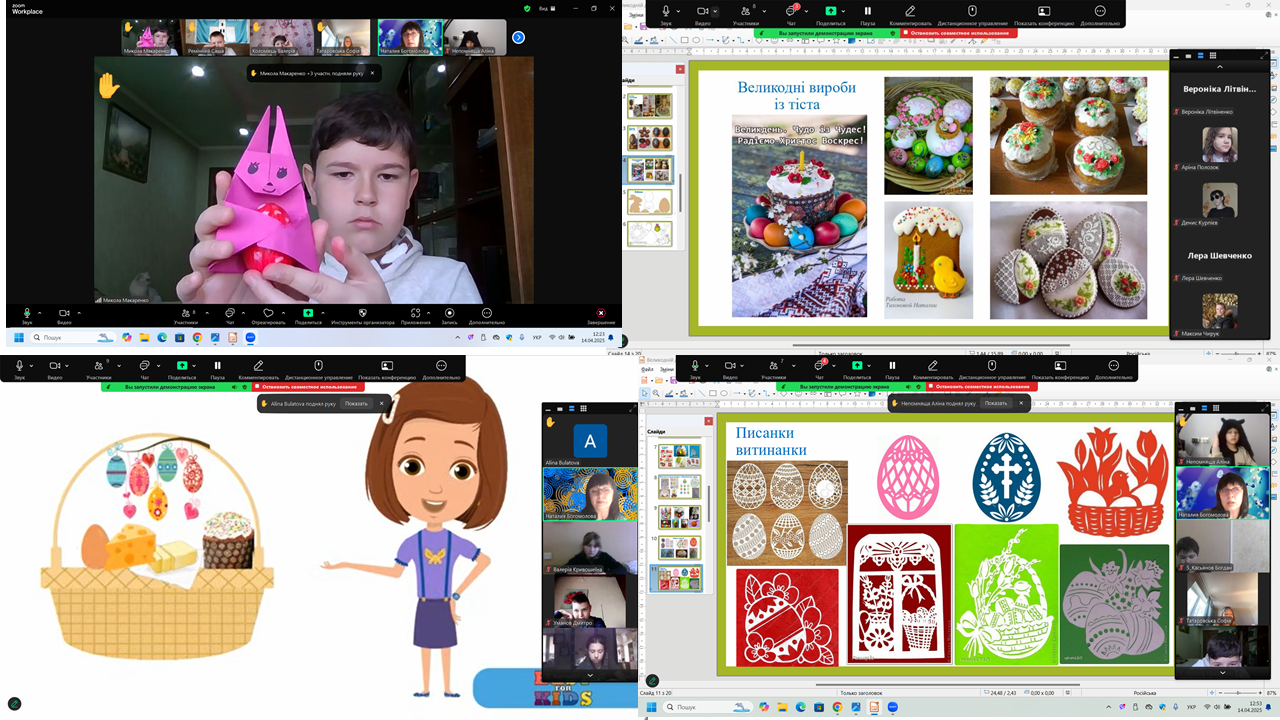Pause sharing in cartoon girl screen share toolbar
1280x720 pixels.
pos(217,367)
